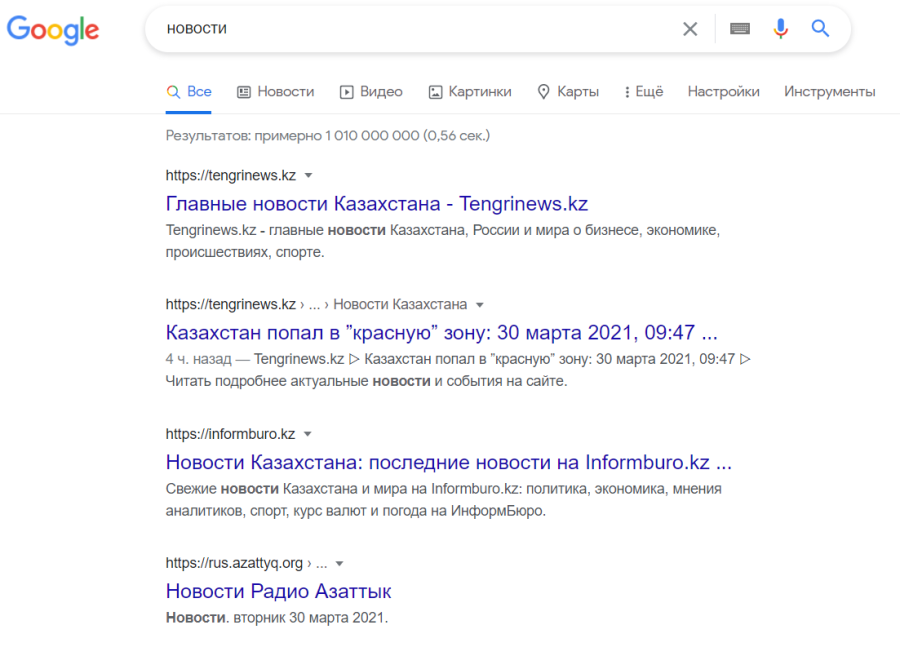The image size is (900, 656).
Task: Expand dropdown arrow next to https://tengrinews.kz first result
Action: 308,176
